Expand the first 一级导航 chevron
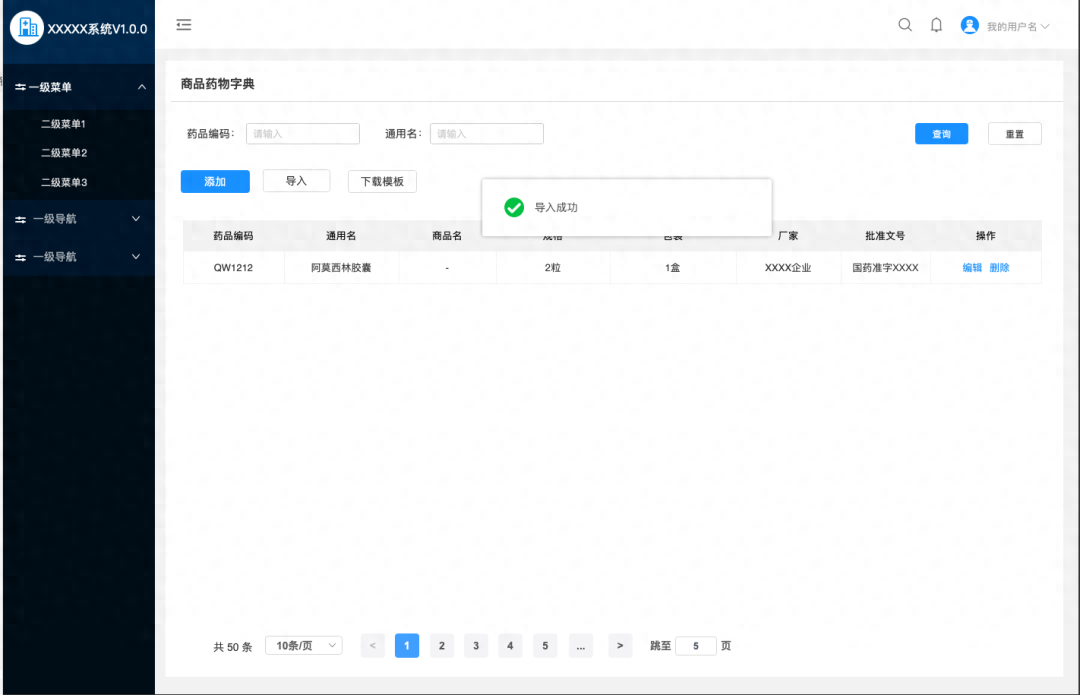The image size is (1080, 695). click(136, 219)
